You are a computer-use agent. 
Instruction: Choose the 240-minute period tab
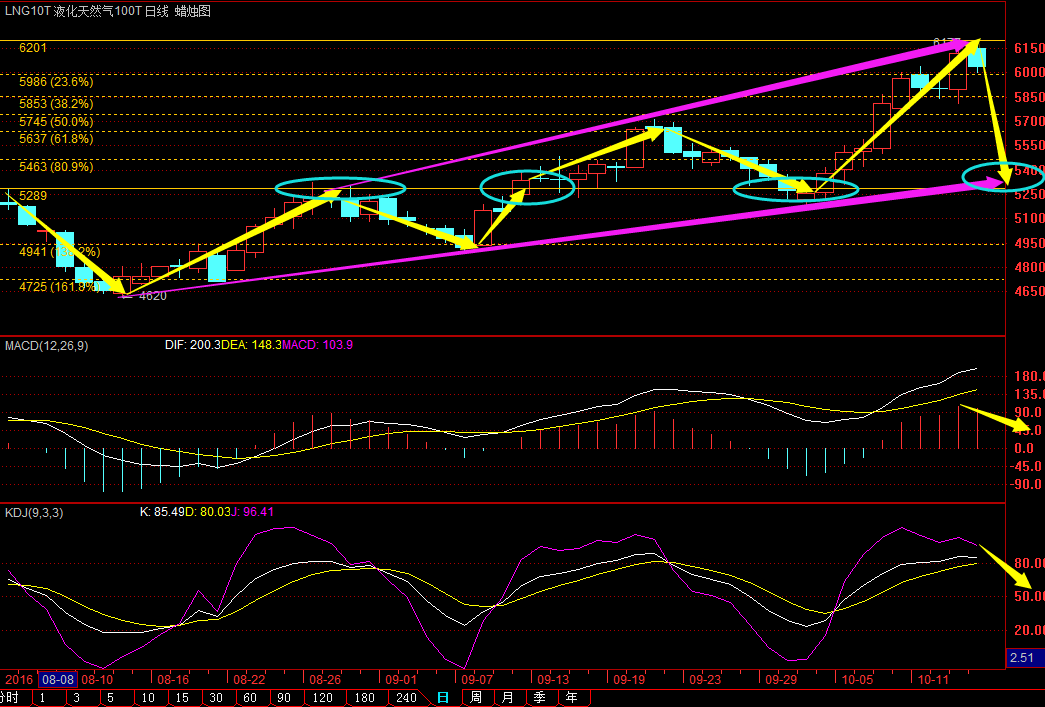click(x=405, y=697)
